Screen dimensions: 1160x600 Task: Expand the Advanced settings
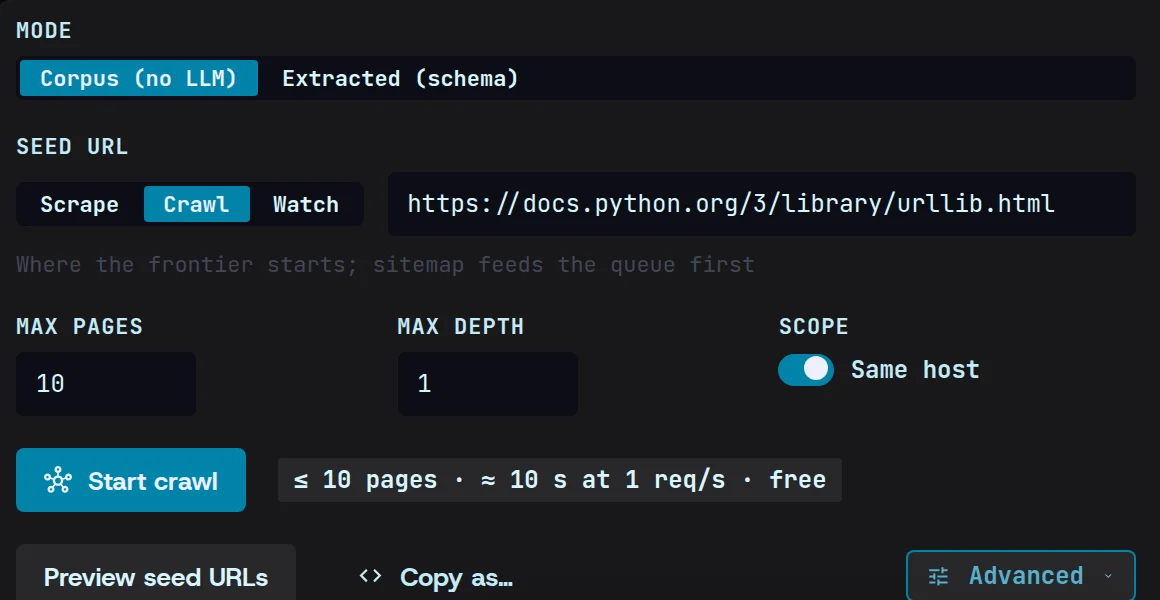[x=1021, y=576]
